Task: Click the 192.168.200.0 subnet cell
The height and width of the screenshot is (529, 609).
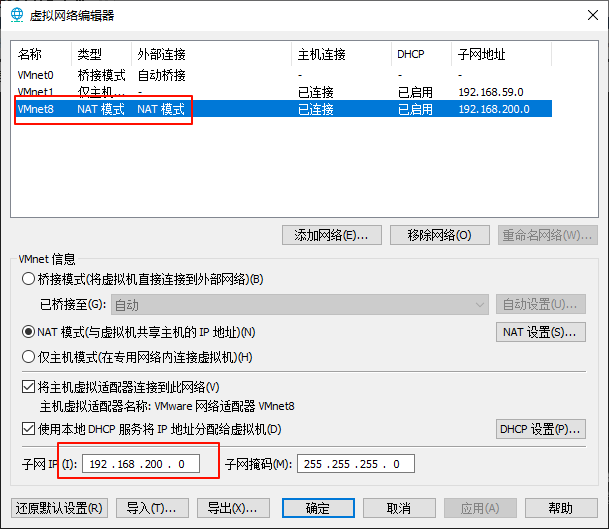Action: click(x=494, y=109)
